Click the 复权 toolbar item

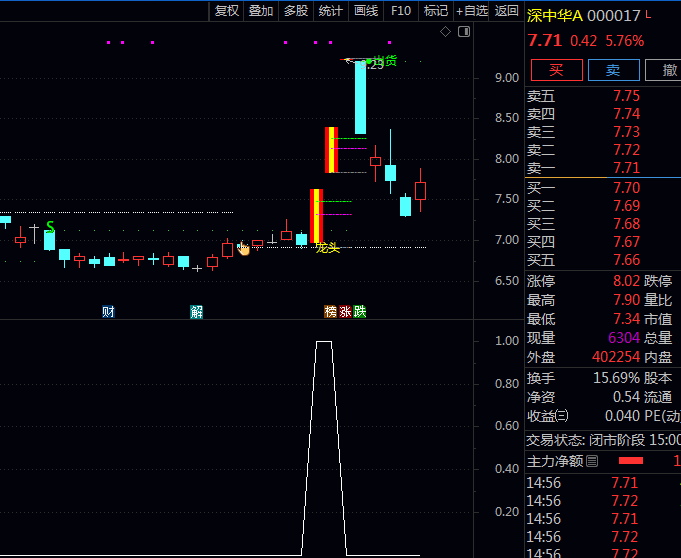pos(227,10)
